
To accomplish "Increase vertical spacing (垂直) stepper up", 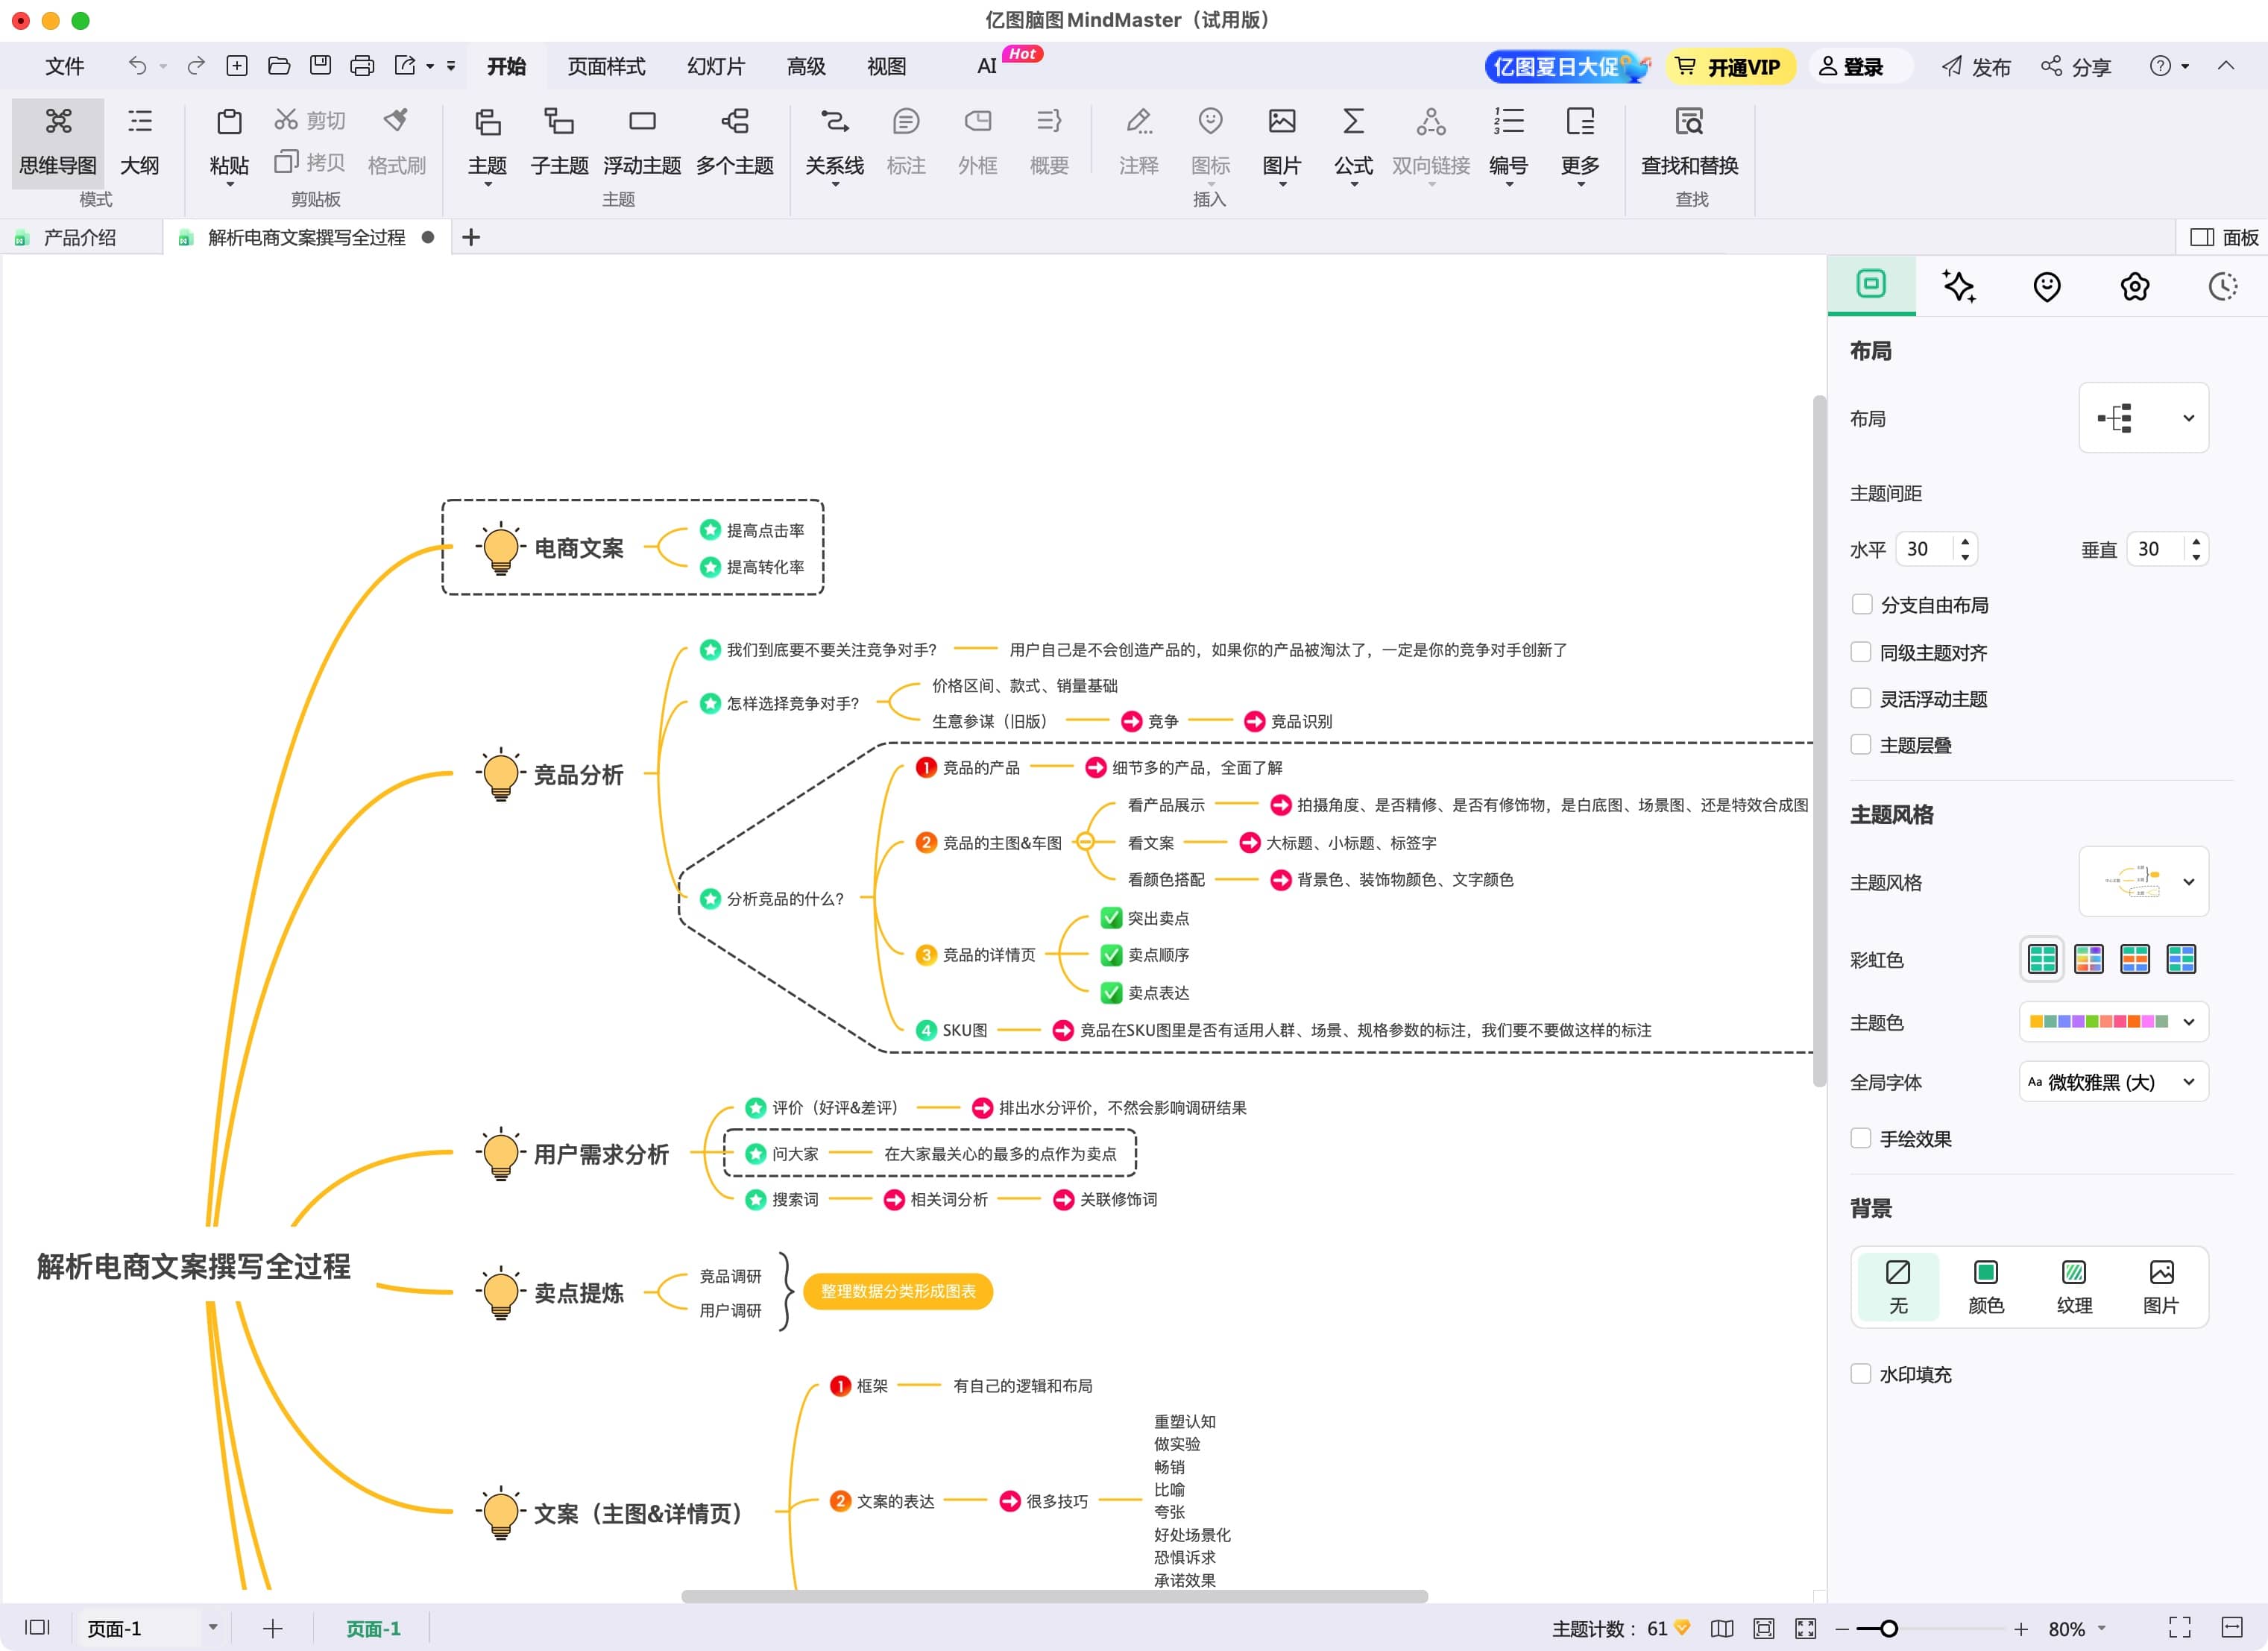I will tap(2196, 541).
